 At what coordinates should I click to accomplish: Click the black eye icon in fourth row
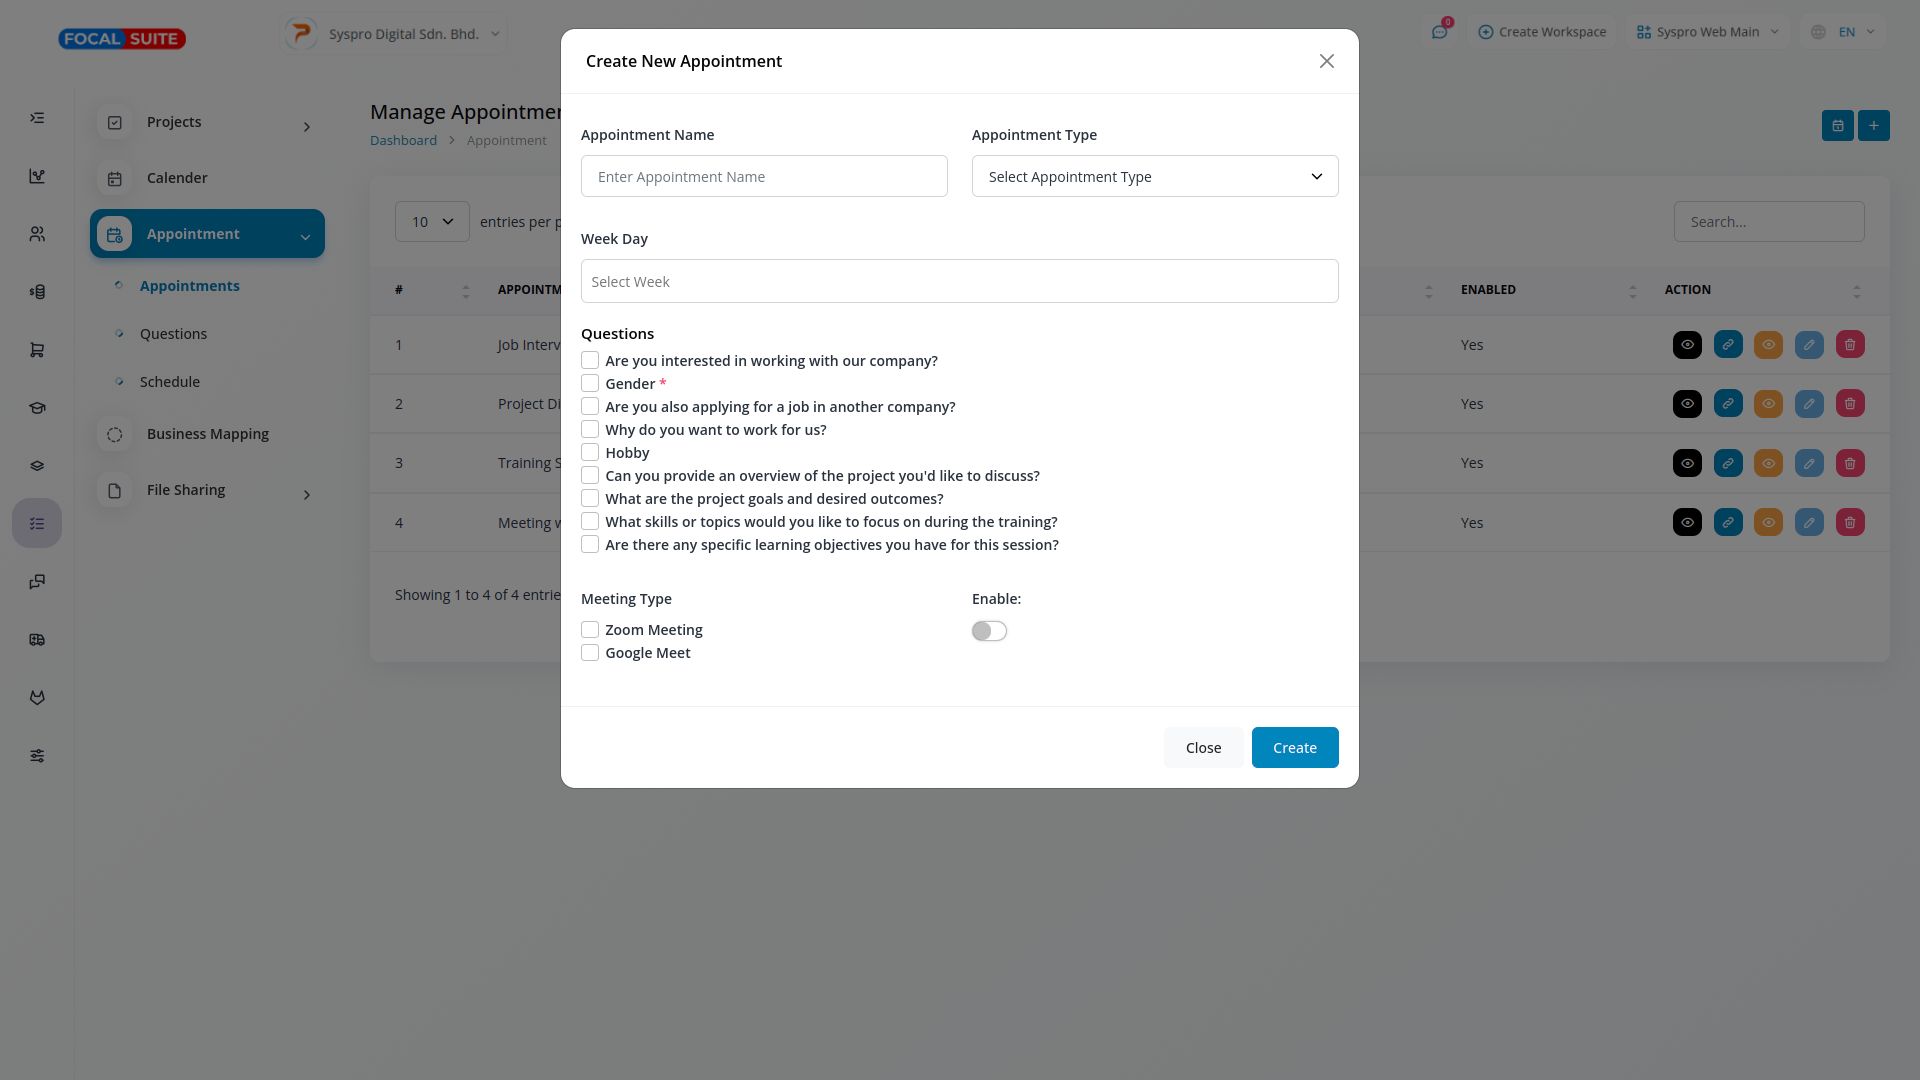tap(1687, 523)
